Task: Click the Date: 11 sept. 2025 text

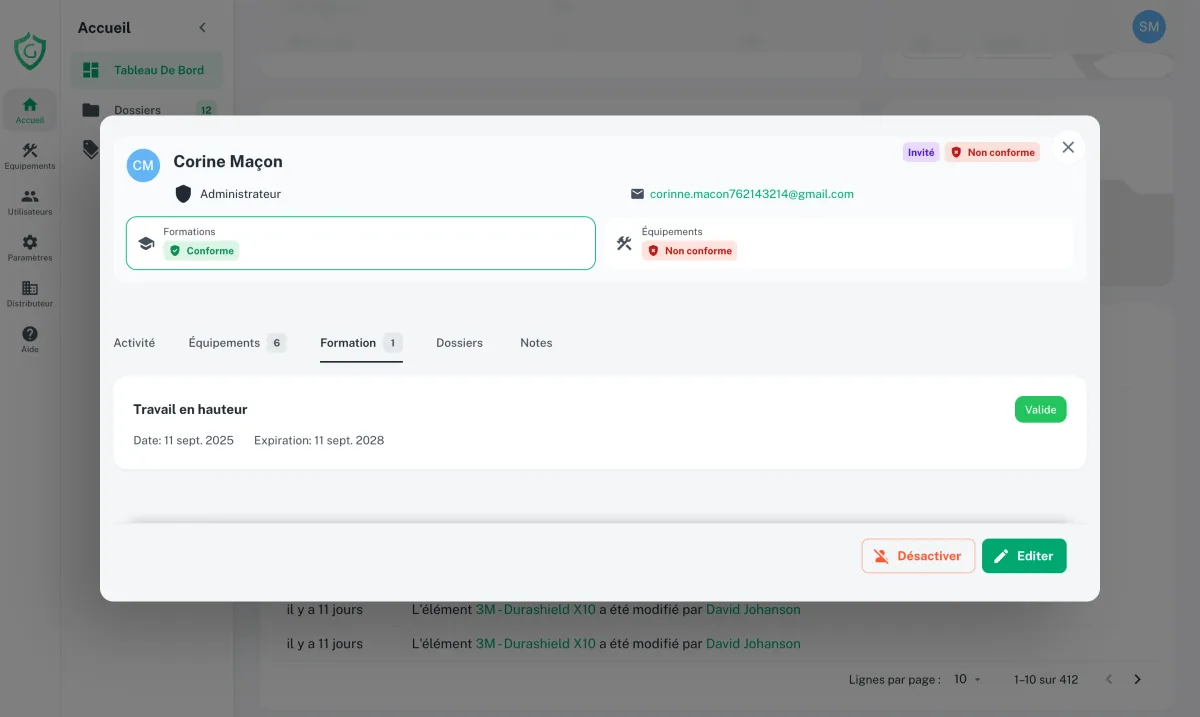Action: point(183,440)
